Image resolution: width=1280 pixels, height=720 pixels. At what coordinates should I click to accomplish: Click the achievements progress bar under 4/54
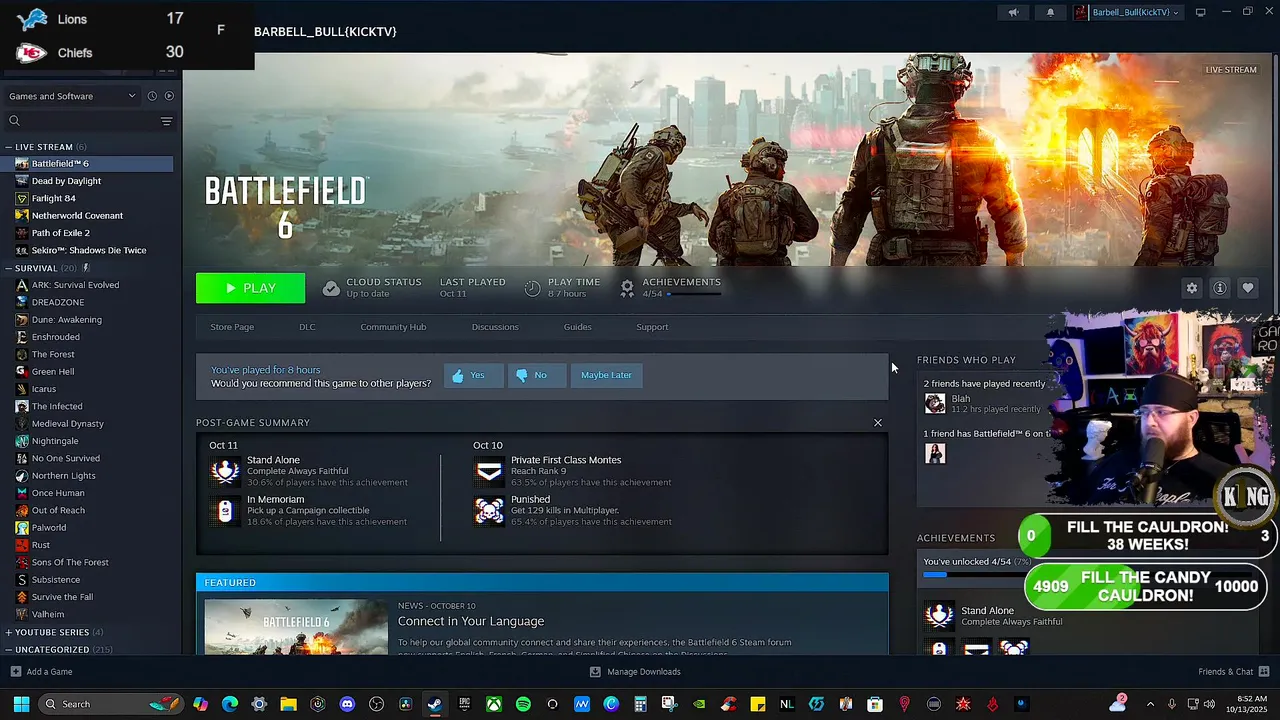[x=694, y=294]
